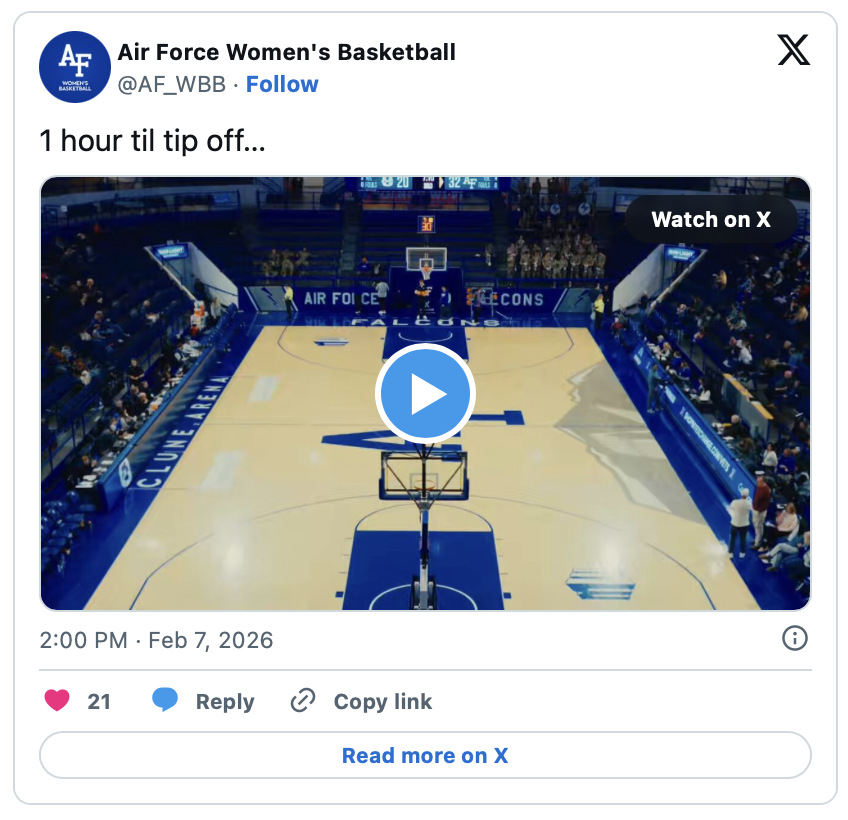Click the @AF_WBB handle

click(172, 84)
